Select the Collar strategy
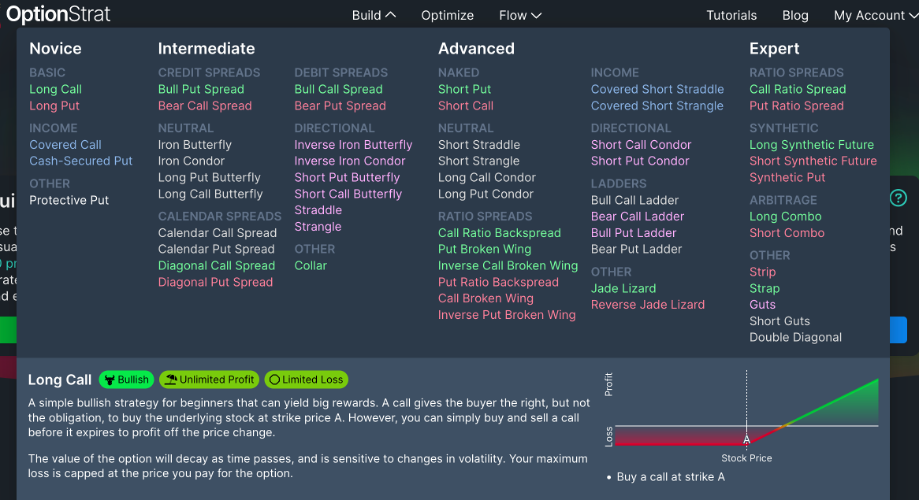The height and width of the screenshot is (500, 920). (310, 265)
